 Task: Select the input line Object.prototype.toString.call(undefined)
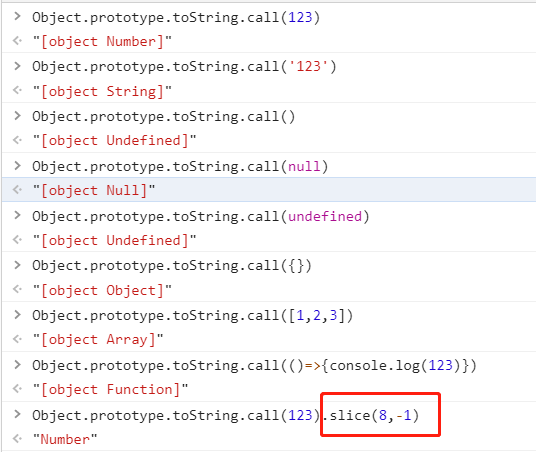pyautogui.click(x=201, y=216)
